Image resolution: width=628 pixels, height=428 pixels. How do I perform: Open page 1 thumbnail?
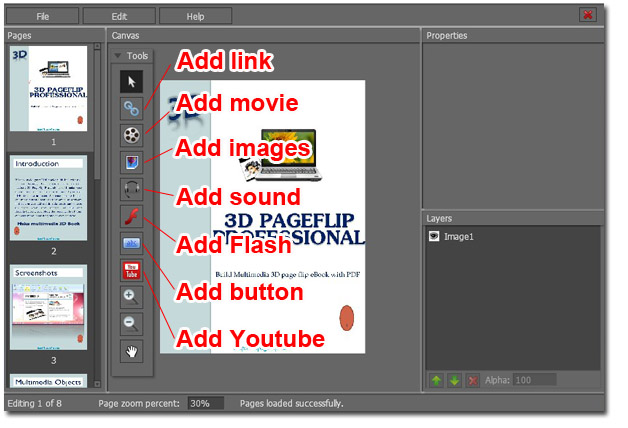(48, 88)
